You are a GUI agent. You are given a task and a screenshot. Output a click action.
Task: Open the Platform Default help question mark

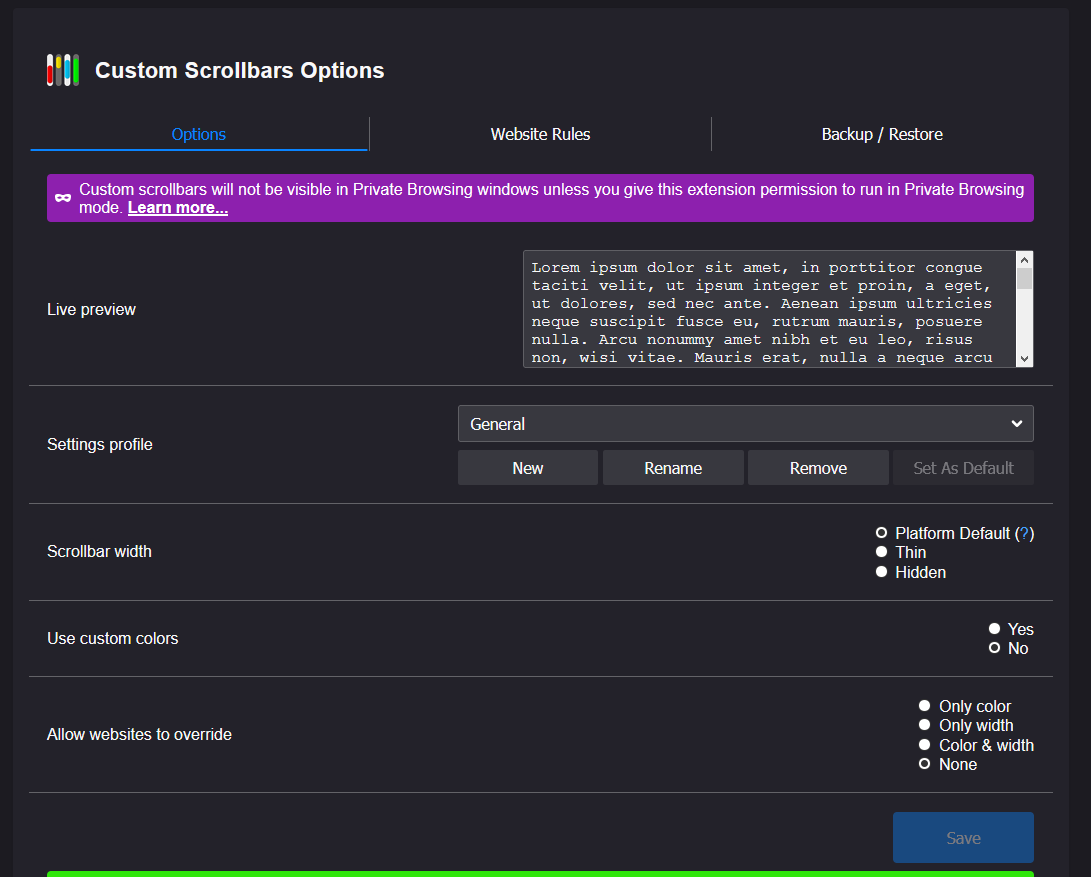pyautogui.click(x=1024, y=533)
